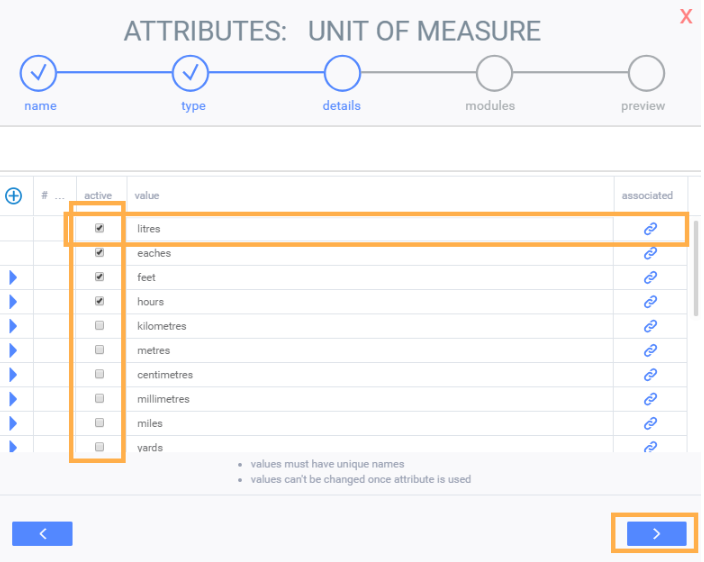This screenshot has width=704, height=562.
Task: Click associated link icon for hours
Action: click(x=650, y=301)
